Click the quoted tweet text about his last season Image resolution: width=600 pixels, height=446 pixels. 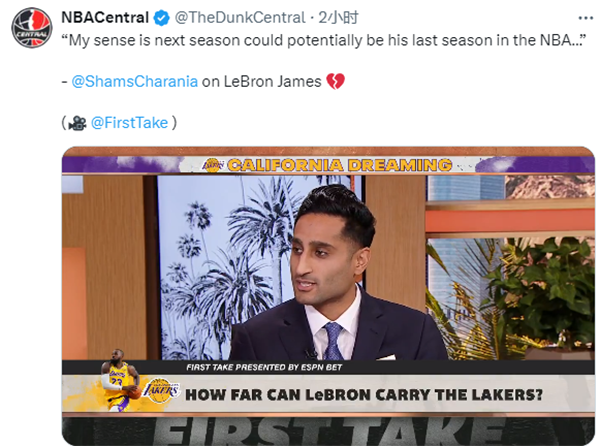[x=324, y=40]
